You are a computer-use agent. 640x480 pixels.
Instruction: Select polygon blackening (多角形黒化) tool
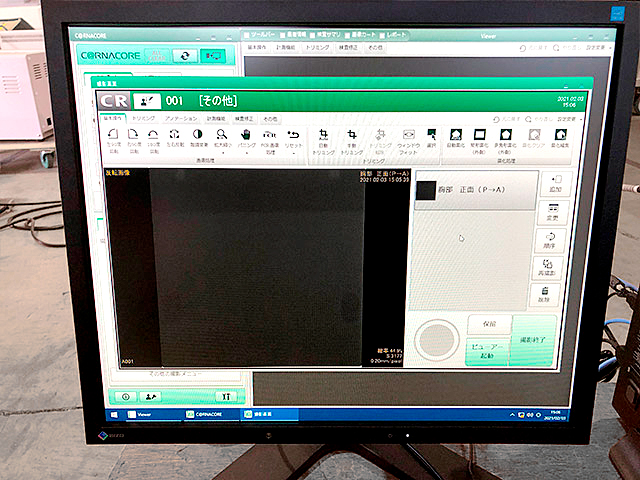(x=505, y=141)
